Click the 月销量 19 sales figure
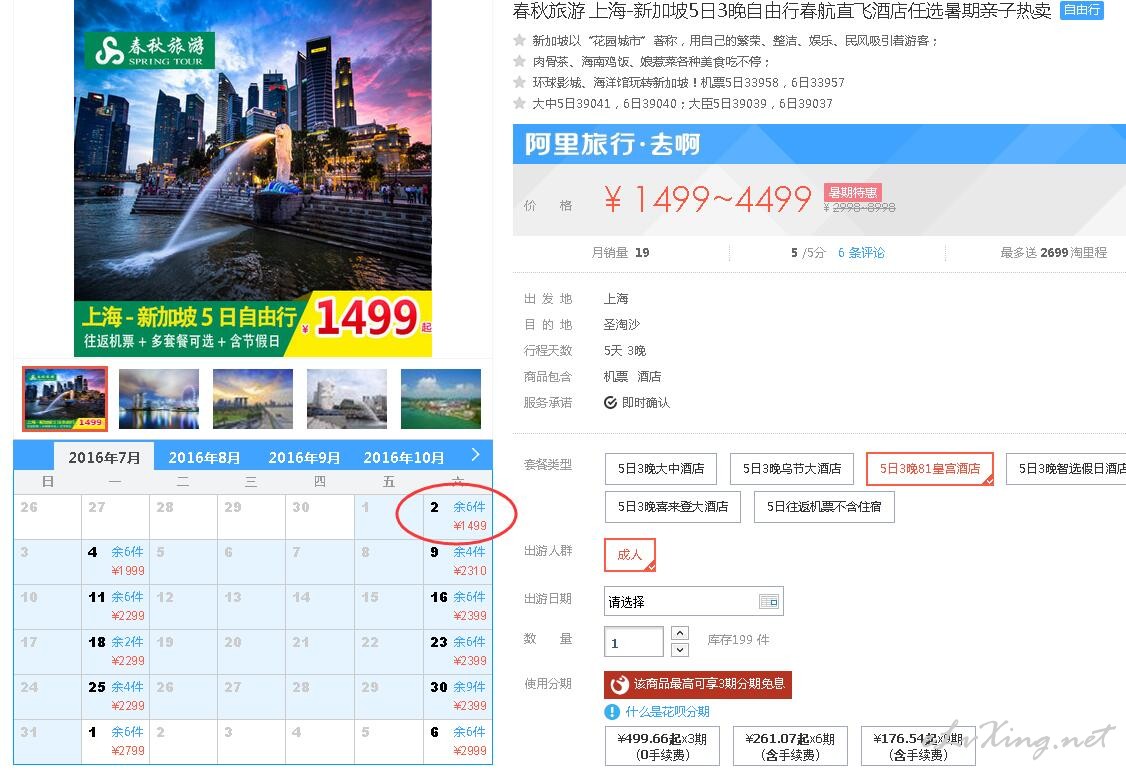 620,253
